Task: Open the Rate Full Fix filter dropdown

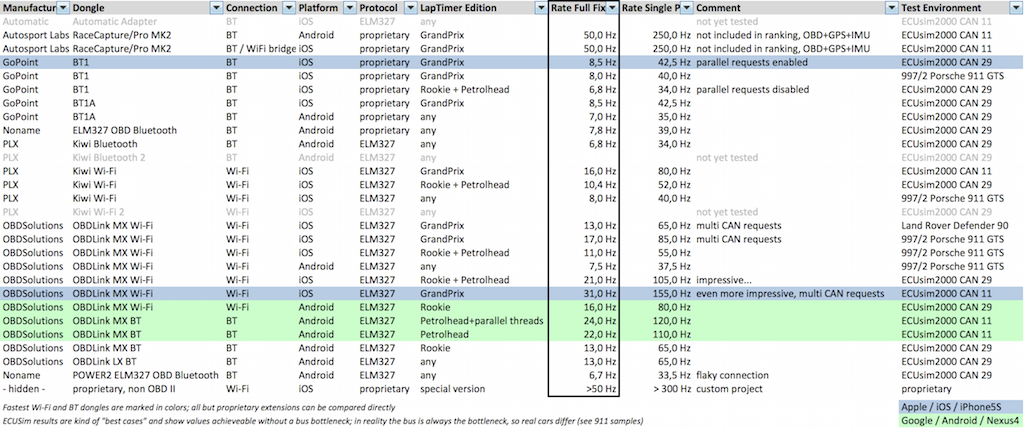Action: [611, 8]
